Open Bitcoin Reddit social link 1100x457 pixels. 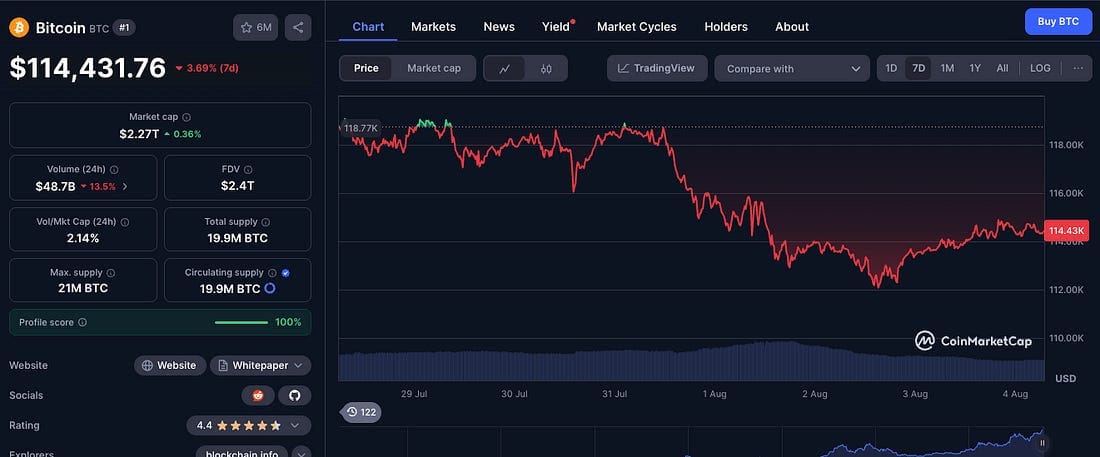click(x=258, y=395)
